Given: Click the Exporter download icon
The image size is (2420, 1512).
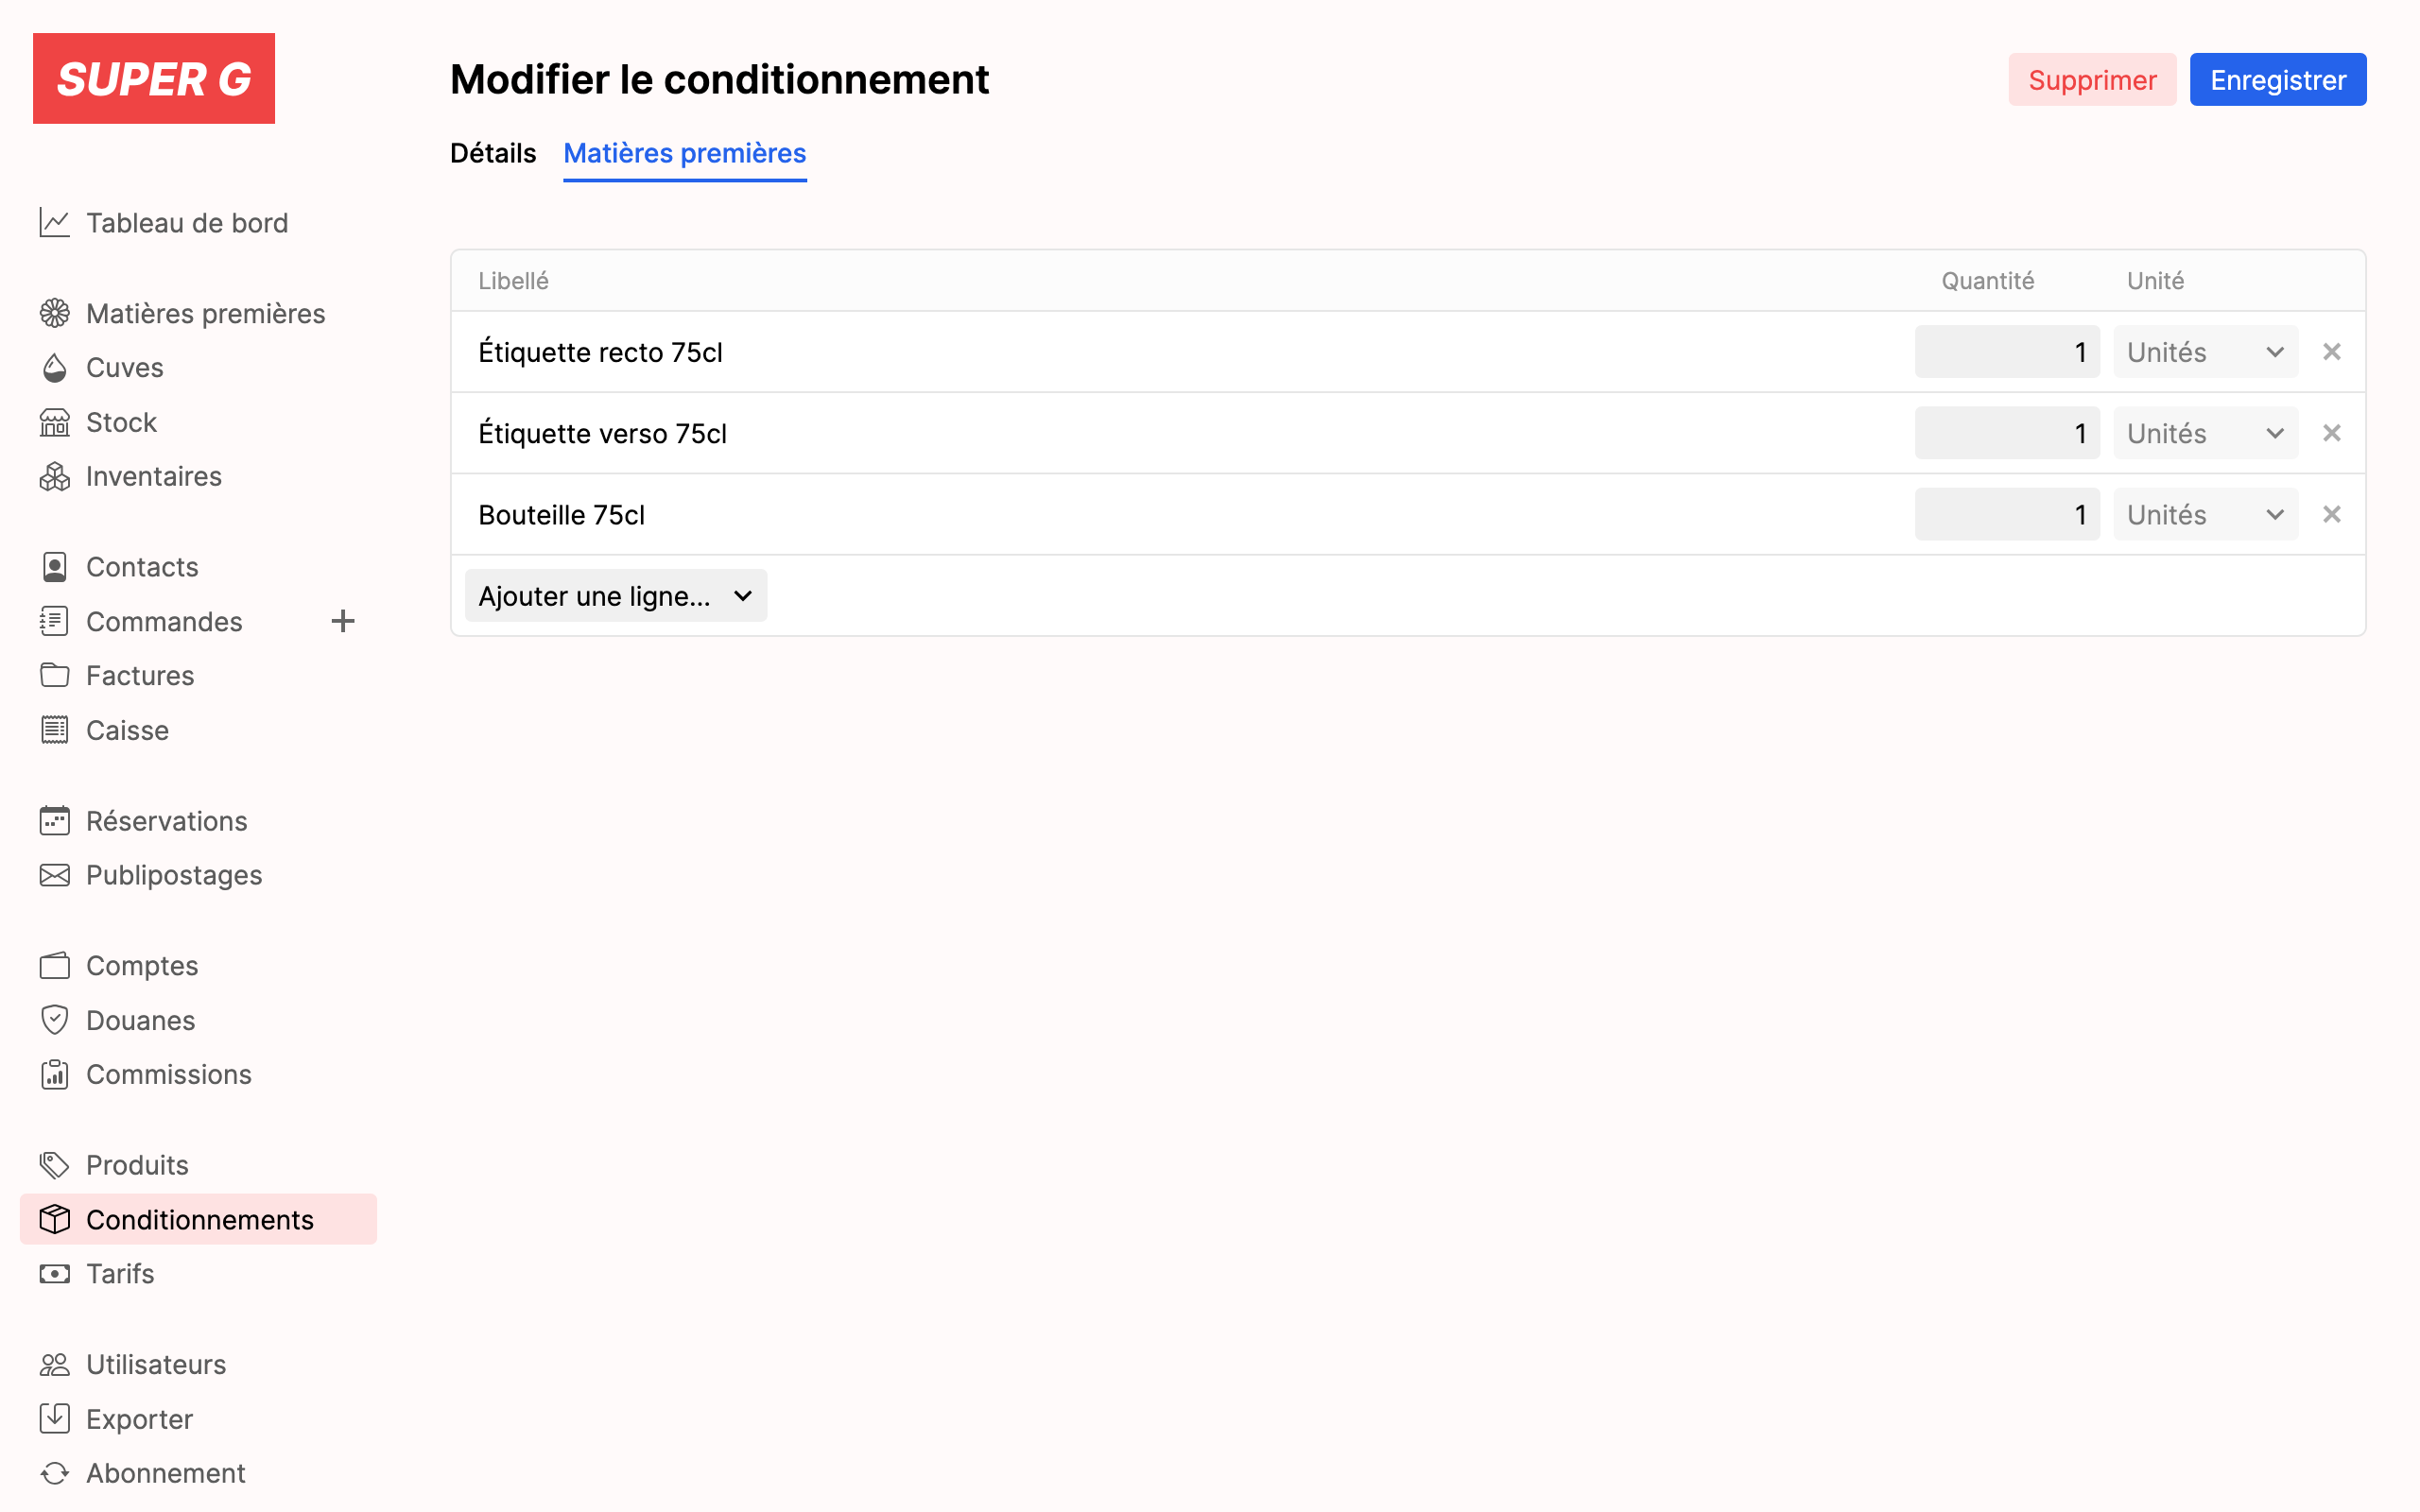Looking at the screenshot, I should [54, 1418].
